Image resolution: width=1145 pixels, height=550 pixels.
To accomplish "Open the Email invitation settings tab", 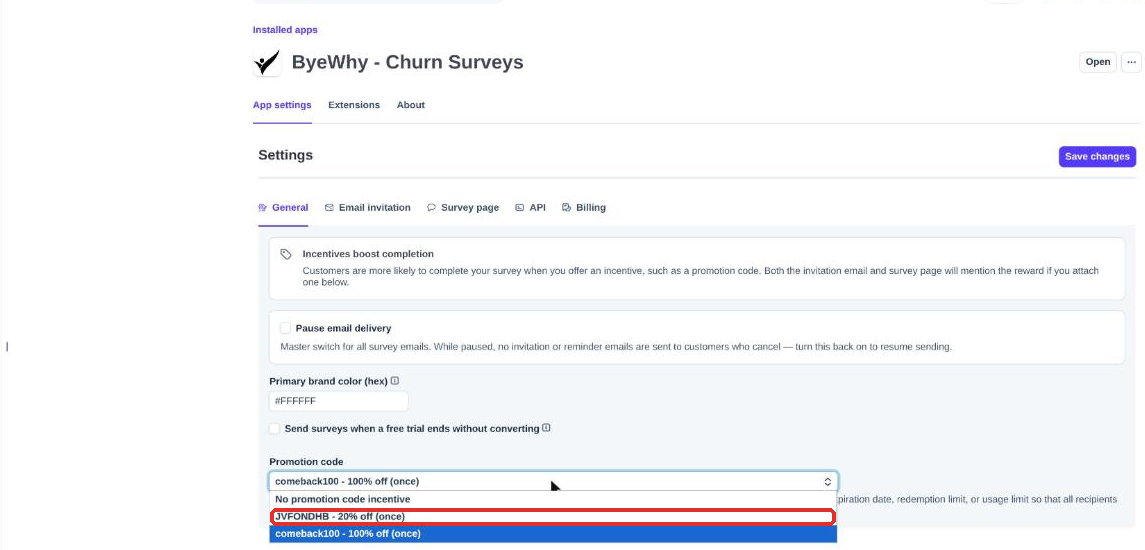I will click(x=368, y=207).
